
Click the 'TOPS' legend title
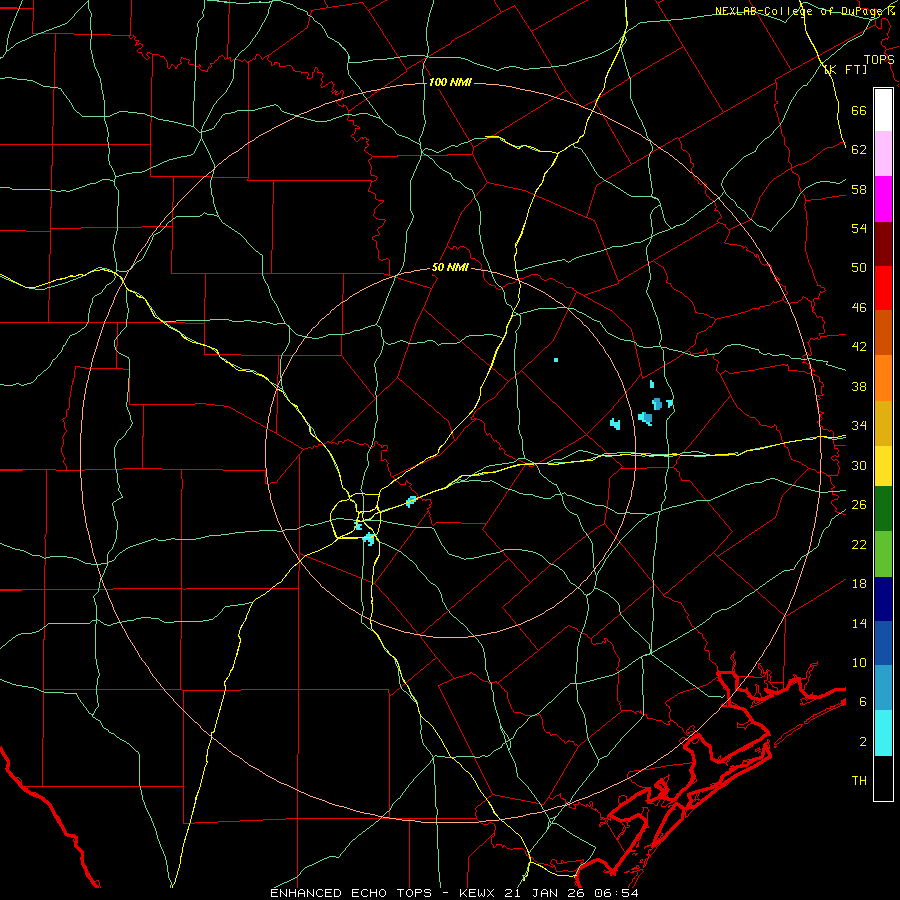879,60
